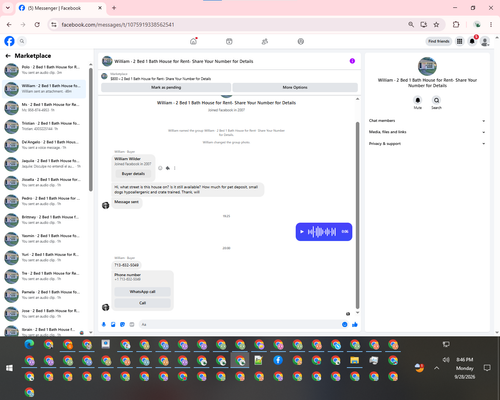Click the conversation info icon
Viewport: 500px width, 400px height.
352,61
